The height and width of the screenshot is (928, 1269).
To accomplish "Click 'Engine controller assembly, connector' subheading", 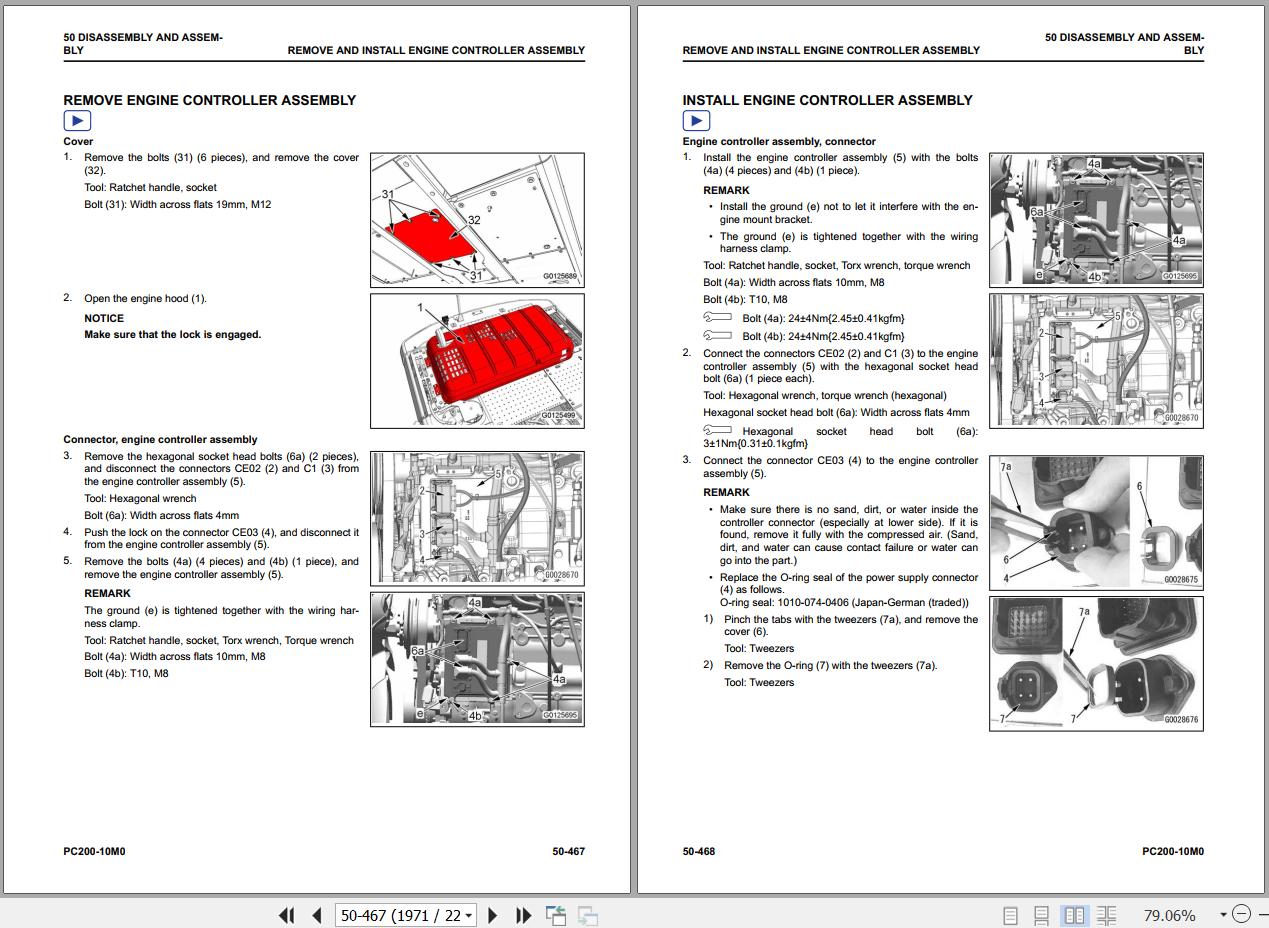I will [779, 141].
